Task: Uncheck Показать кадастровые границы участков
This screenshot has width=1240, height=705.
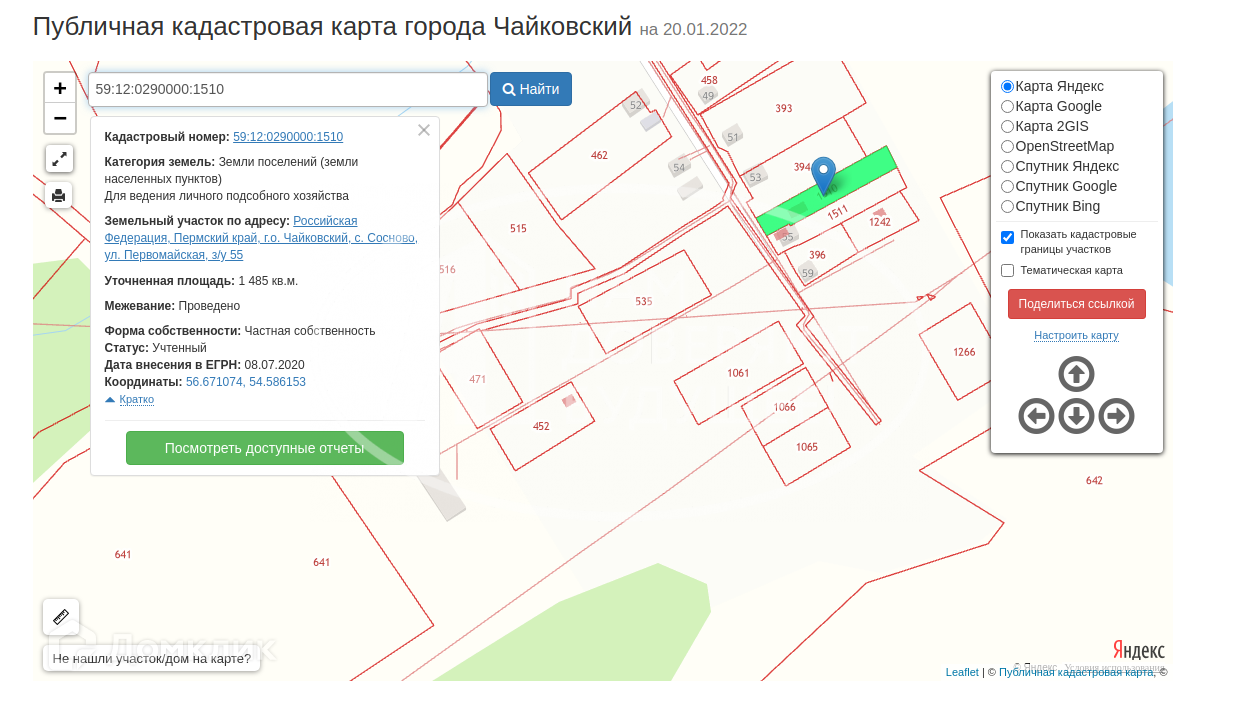Action: tap(1008, 237)
